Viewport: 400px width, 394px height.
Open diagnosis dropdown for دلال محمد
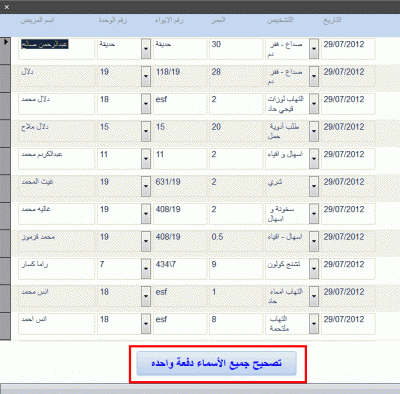[x=314, y=104]
